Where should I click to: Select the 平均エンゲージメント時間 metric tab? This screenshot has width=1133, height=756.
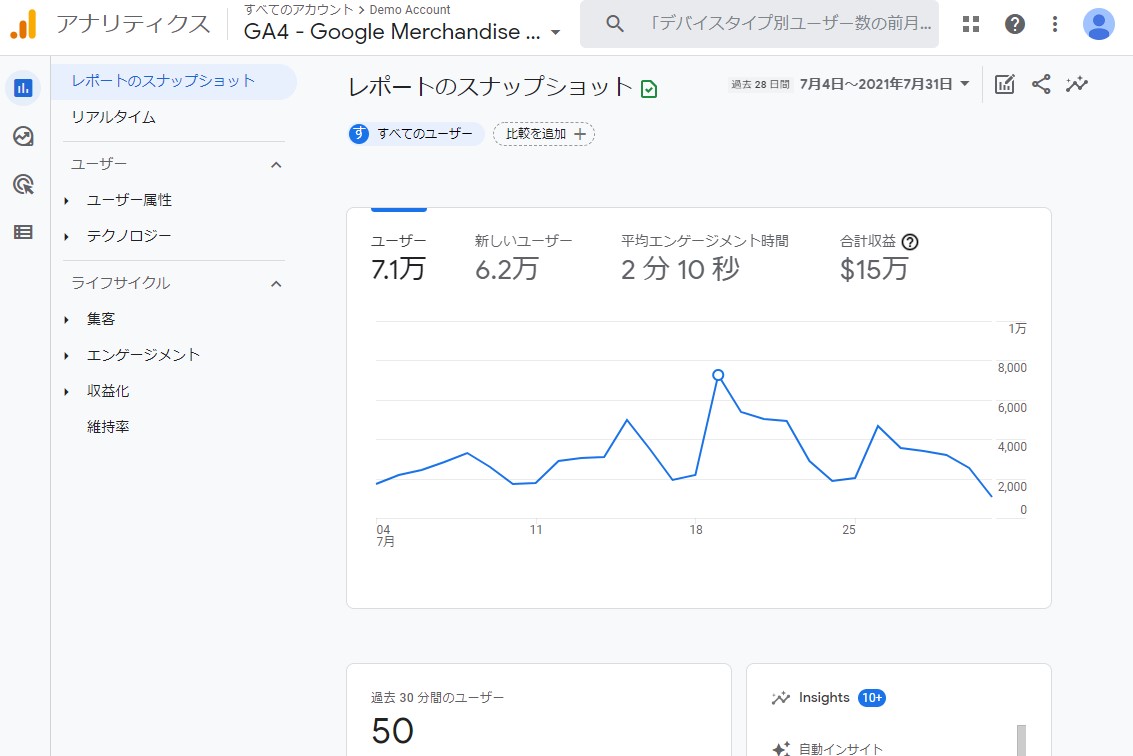tap(705, 257)
